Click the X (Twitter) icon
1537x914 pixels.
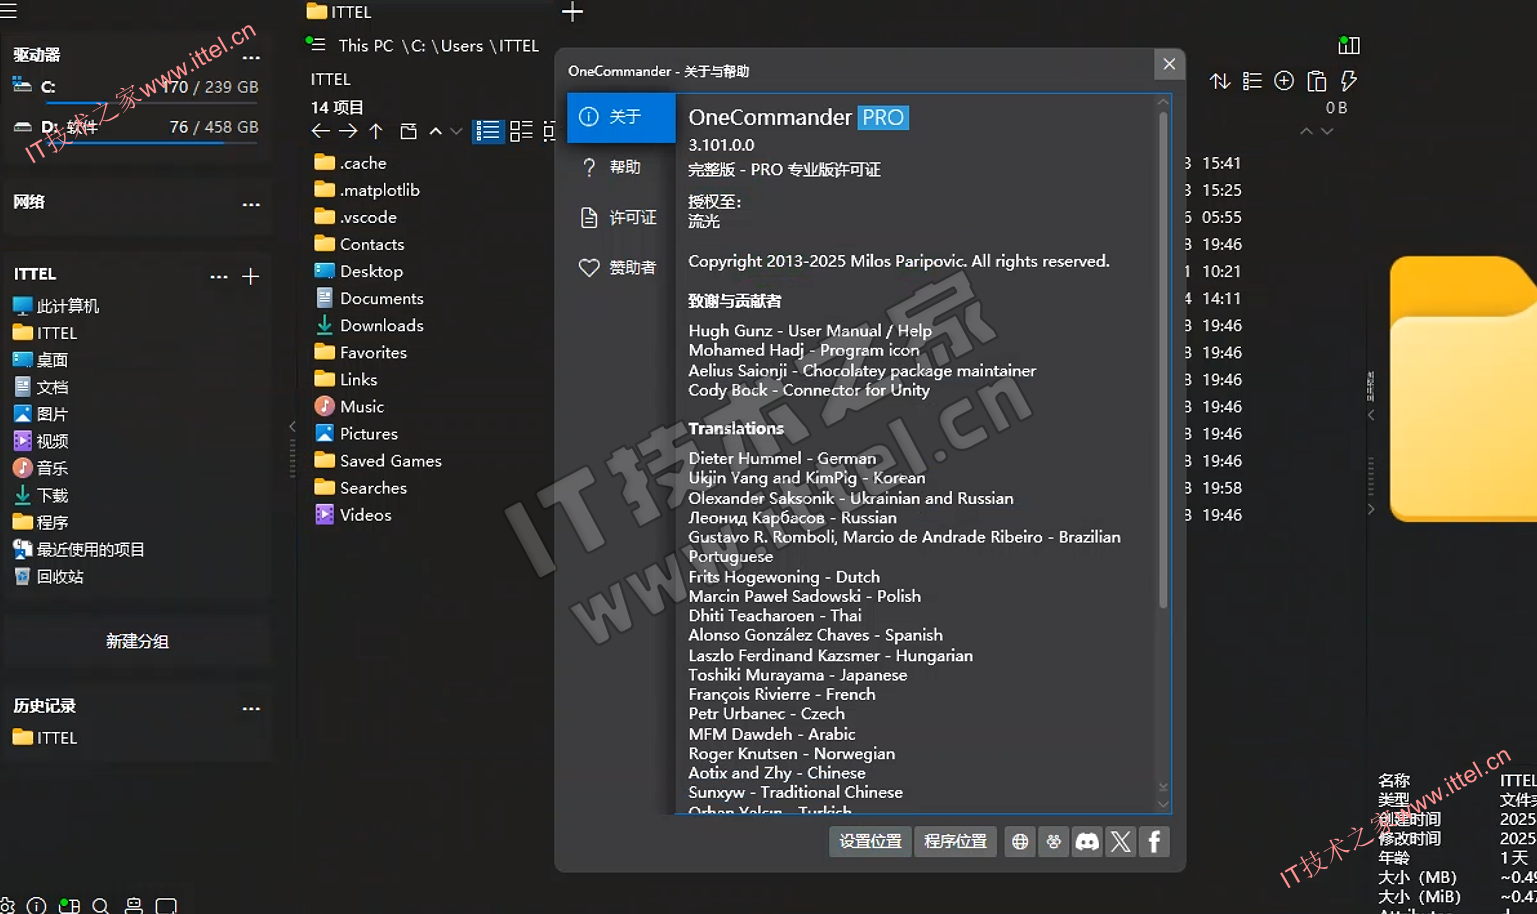click(1121, 842)
